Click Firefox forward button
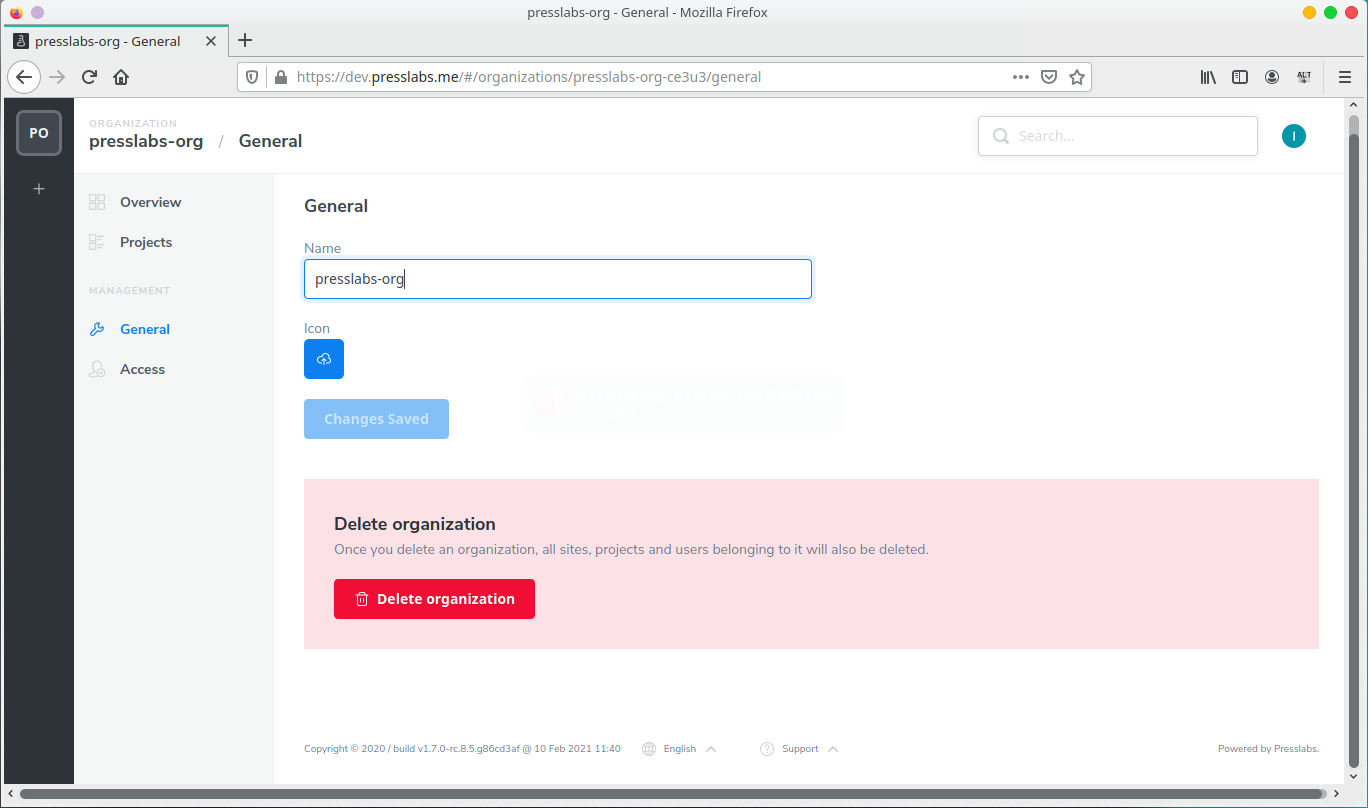The image size is (1368, 808). click(57, 77)
